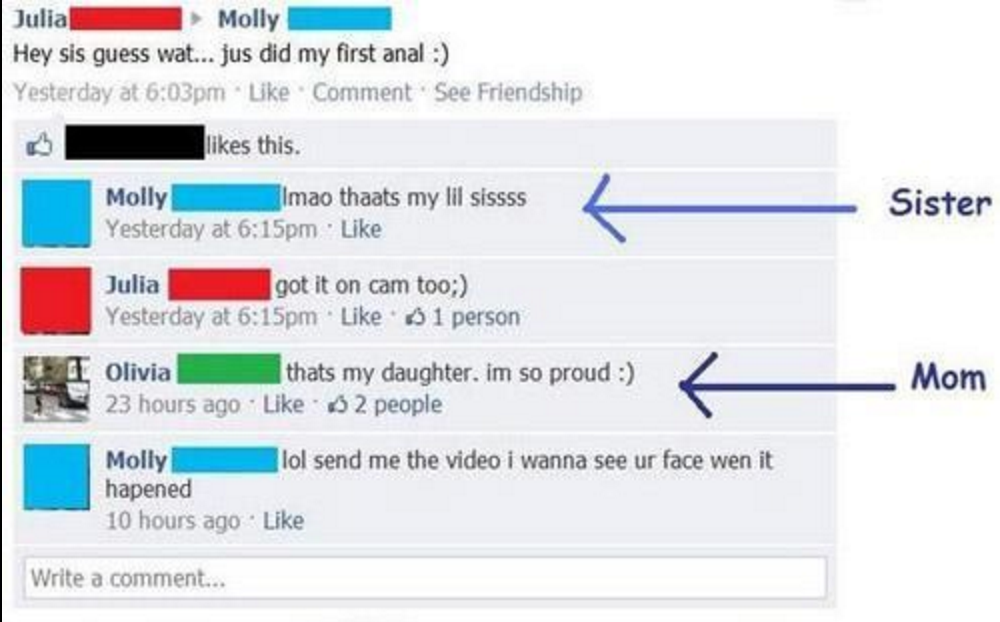Like Molly's comment from 10 hours ago
The height and width of the screenshot is (622, 1000).
(x=284, y=521)
